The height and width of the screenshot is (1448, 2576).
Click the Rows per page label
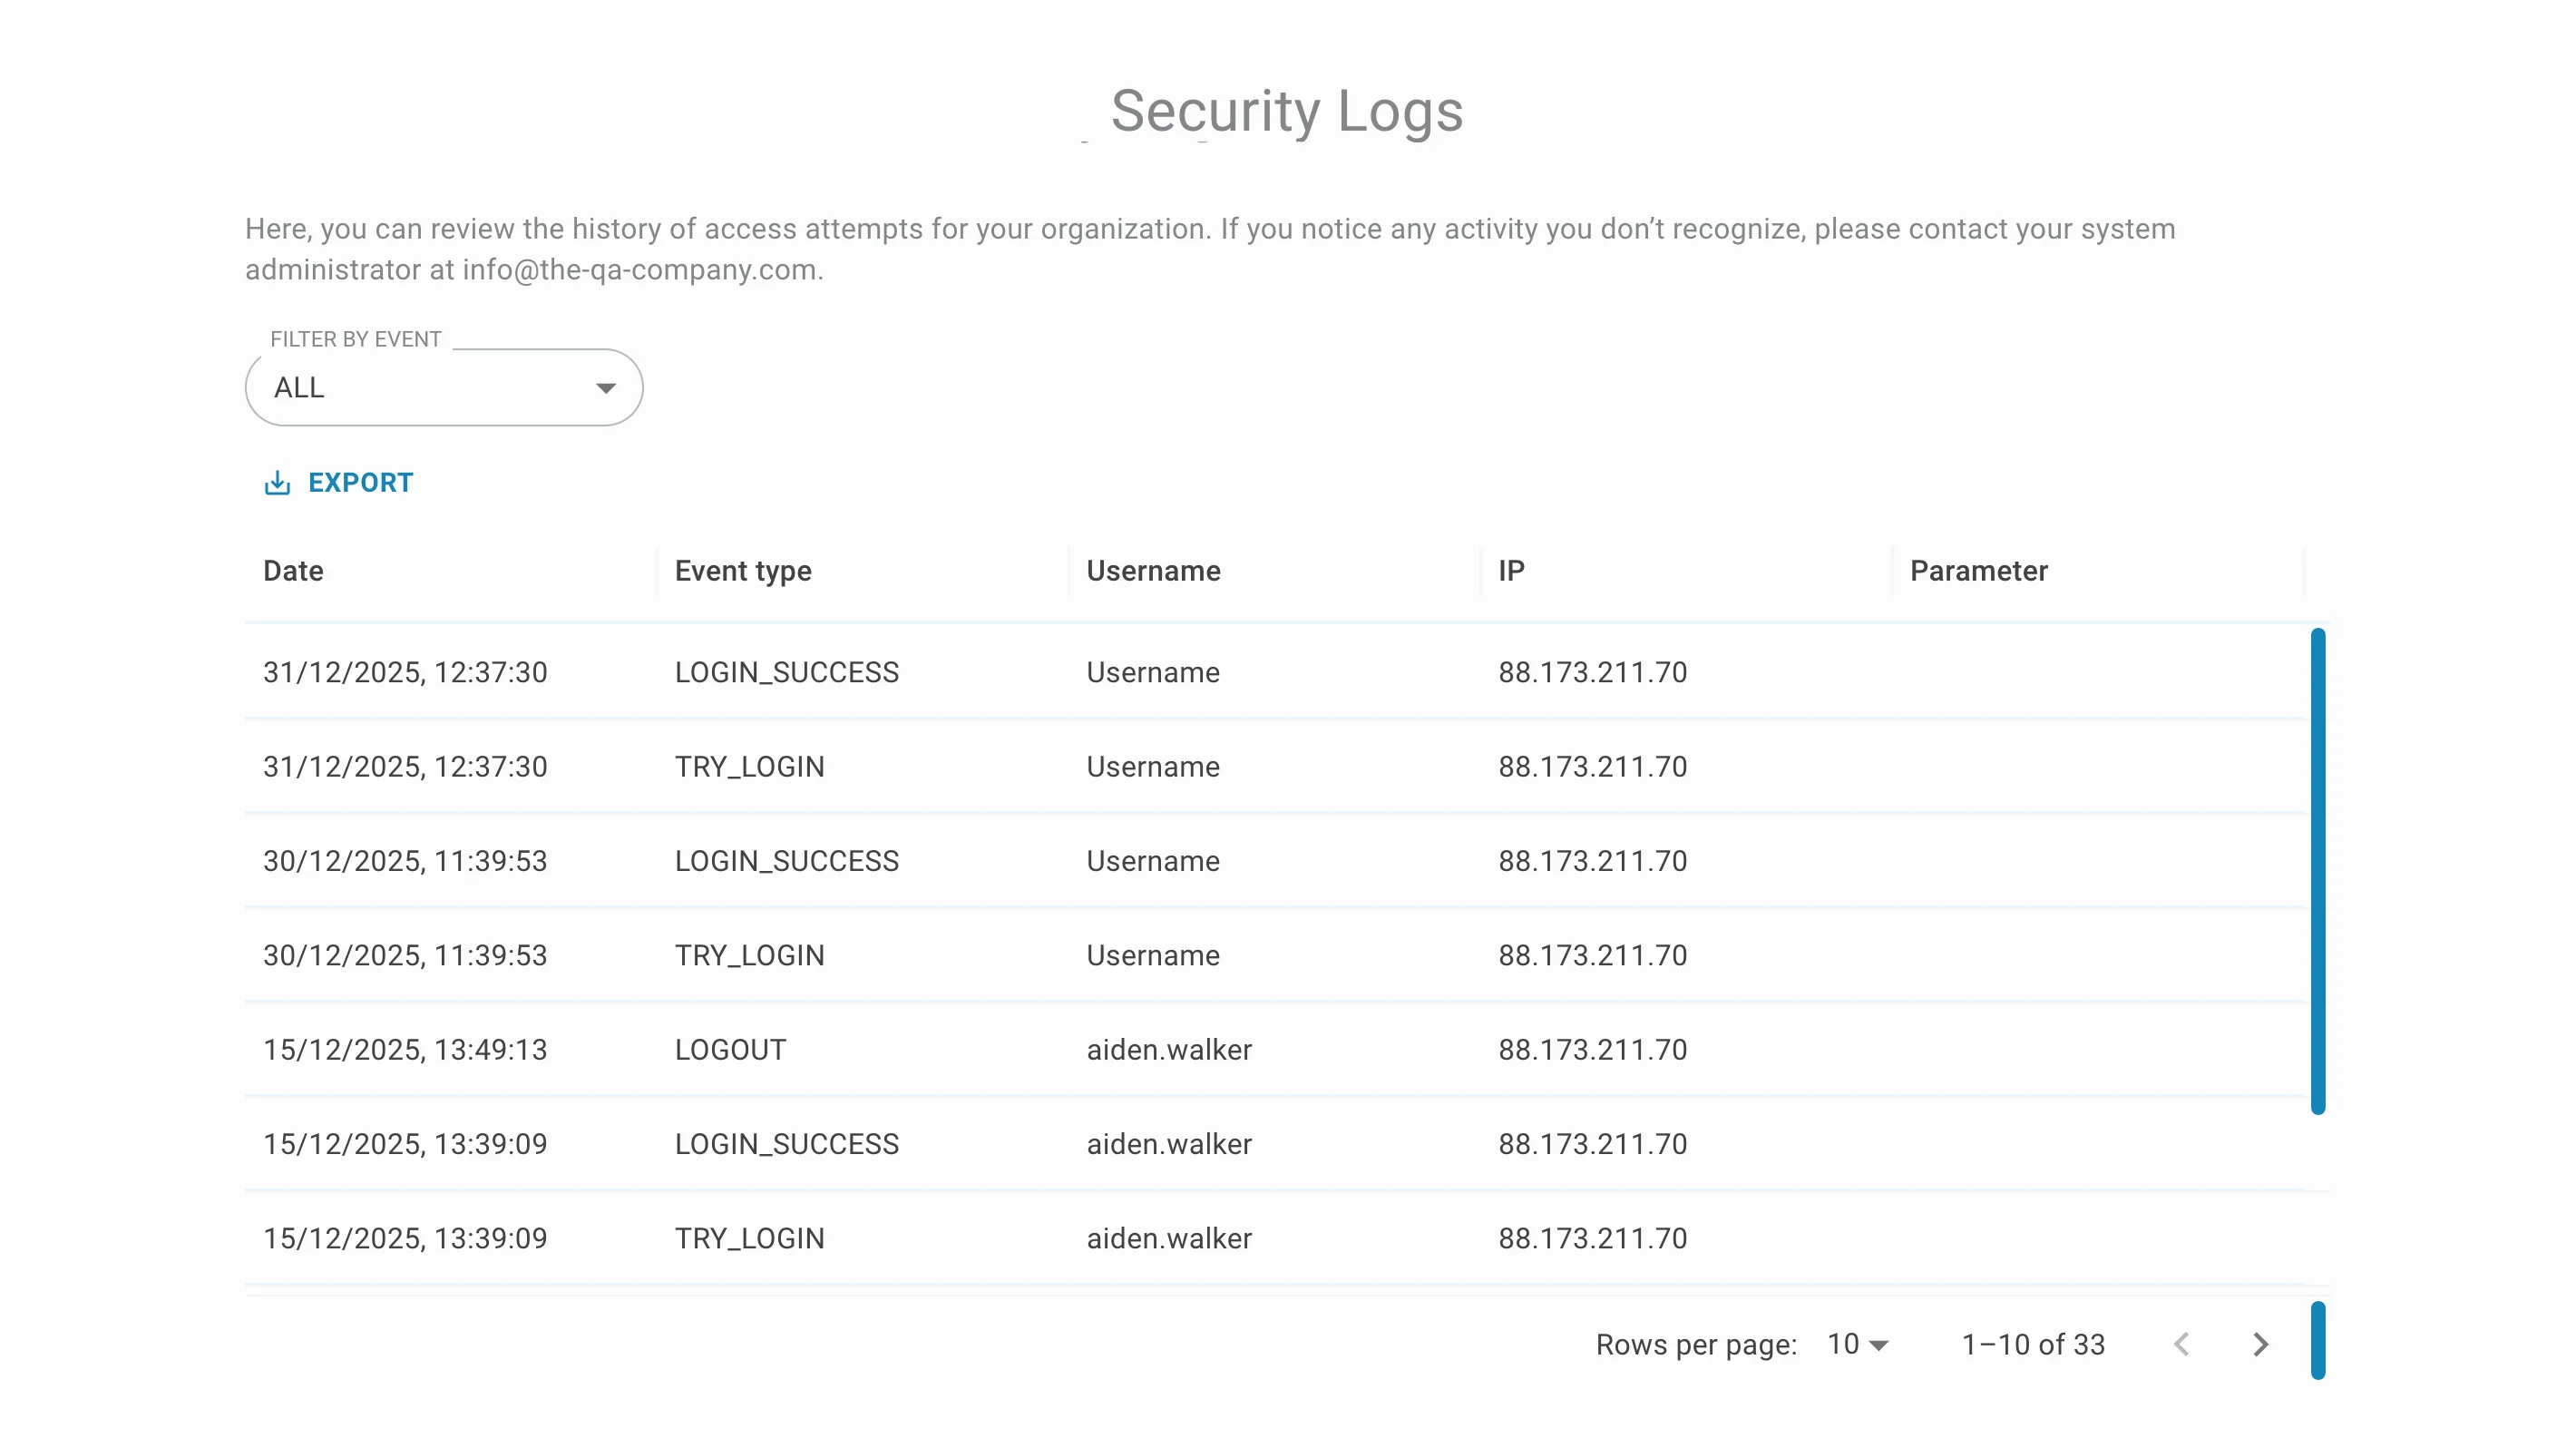point(1696,1344)
